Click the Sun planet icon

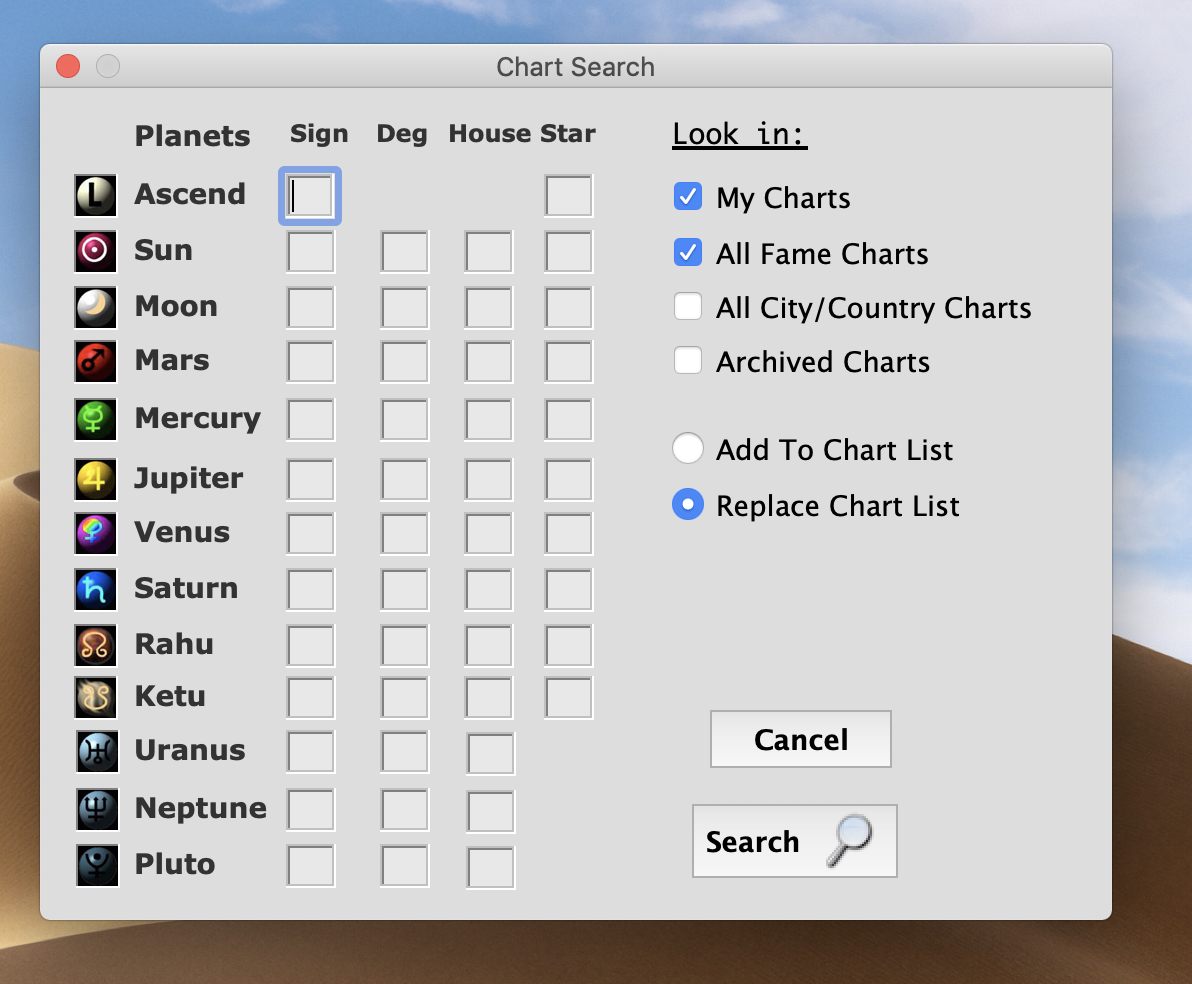click(96, 251)
